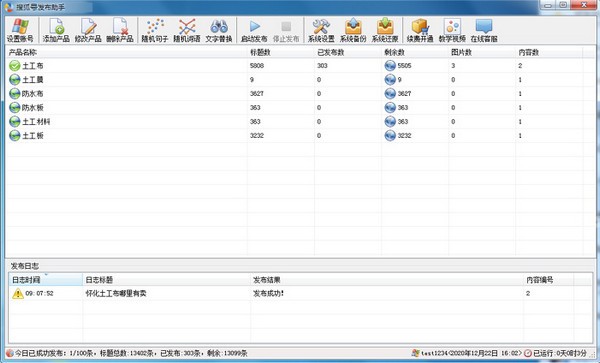Click the user icon beside test1234

point(416,353)
